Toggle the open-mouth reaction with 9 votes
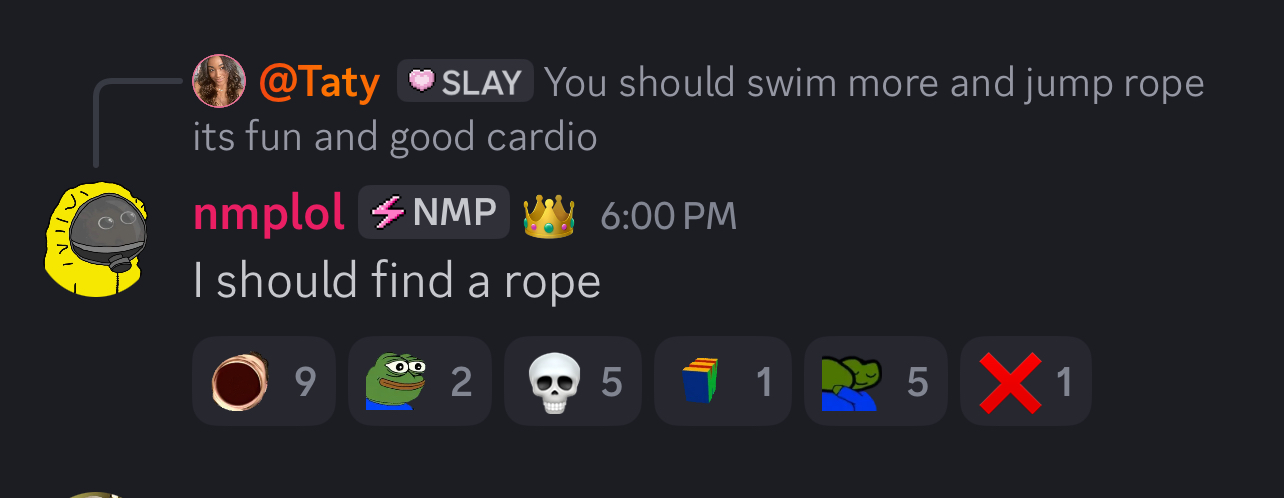This screenshot has width=1284, height=498. pos(264,381)
